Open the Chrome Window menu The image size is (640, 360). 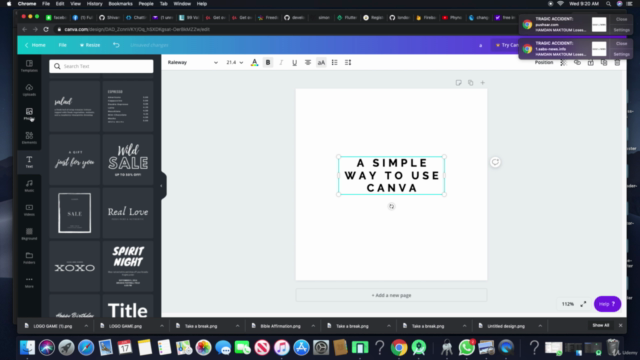click(182, 4)
